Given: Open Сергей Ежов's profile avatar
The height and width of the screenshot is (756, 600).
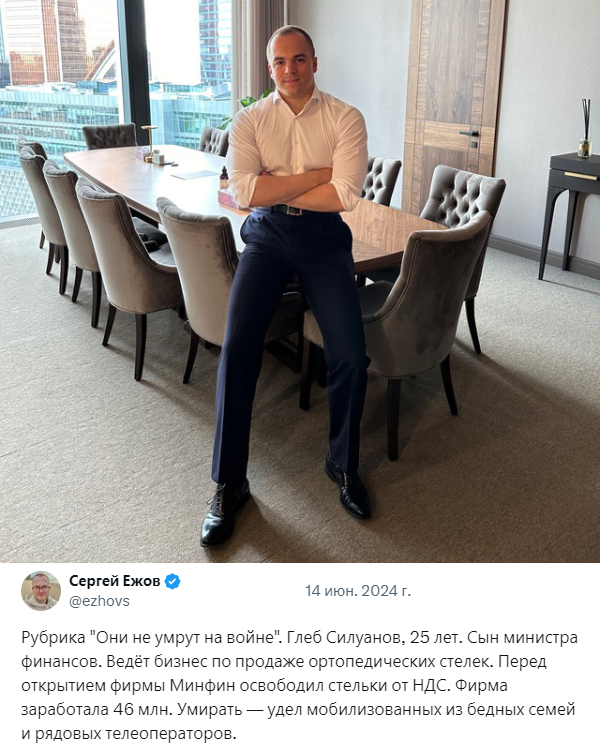Looking at the screenshot, I should click(x=41, y=591).
